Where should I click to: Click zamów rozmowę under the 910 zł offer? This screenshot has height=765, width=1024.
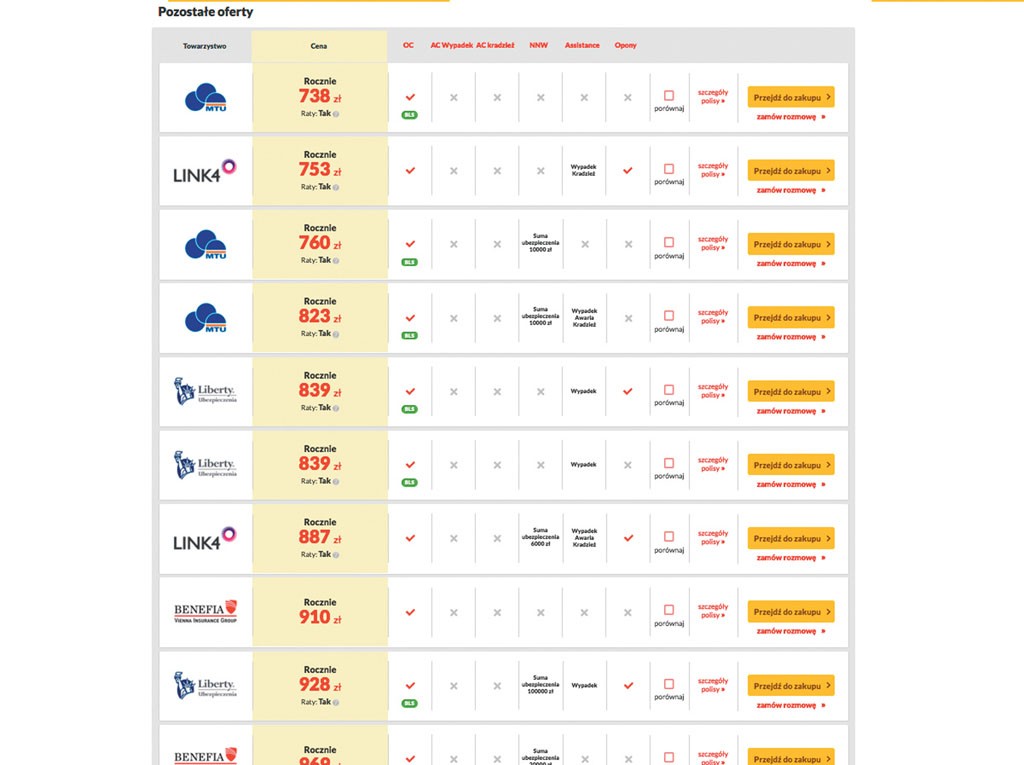pos(791,631)
